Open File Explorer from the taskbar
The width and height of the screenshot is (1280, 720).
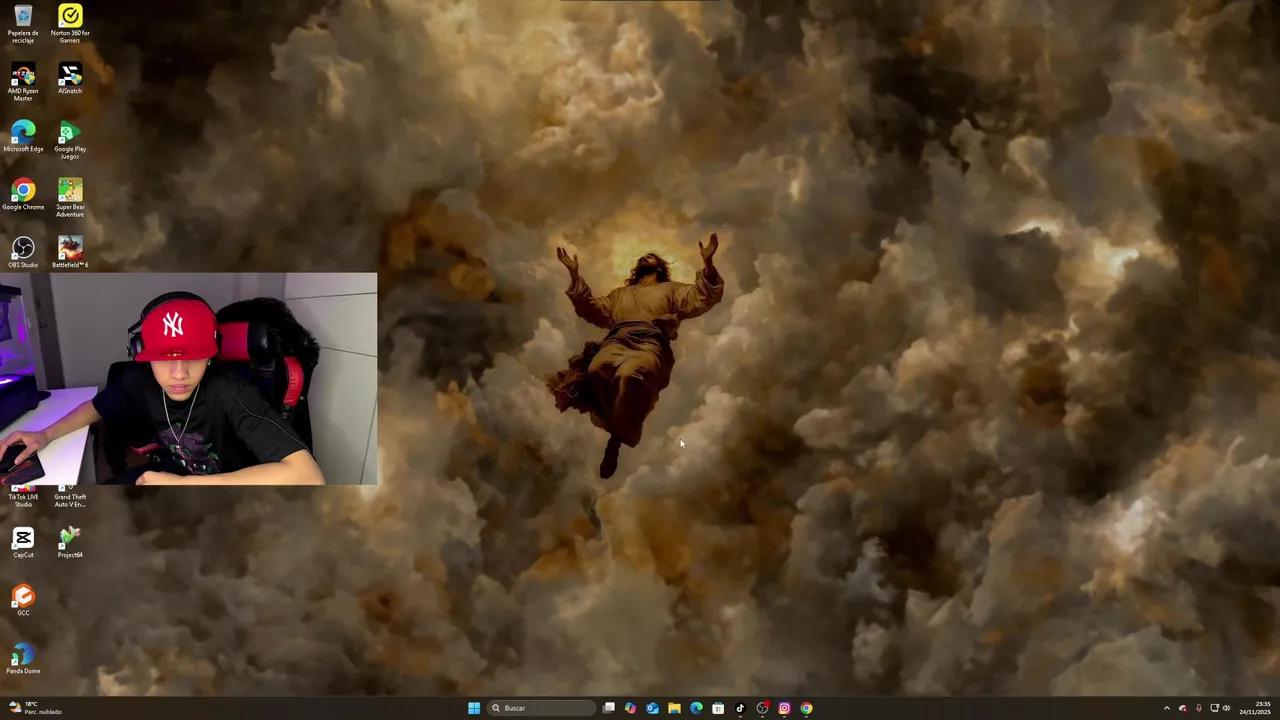(674, 708)
